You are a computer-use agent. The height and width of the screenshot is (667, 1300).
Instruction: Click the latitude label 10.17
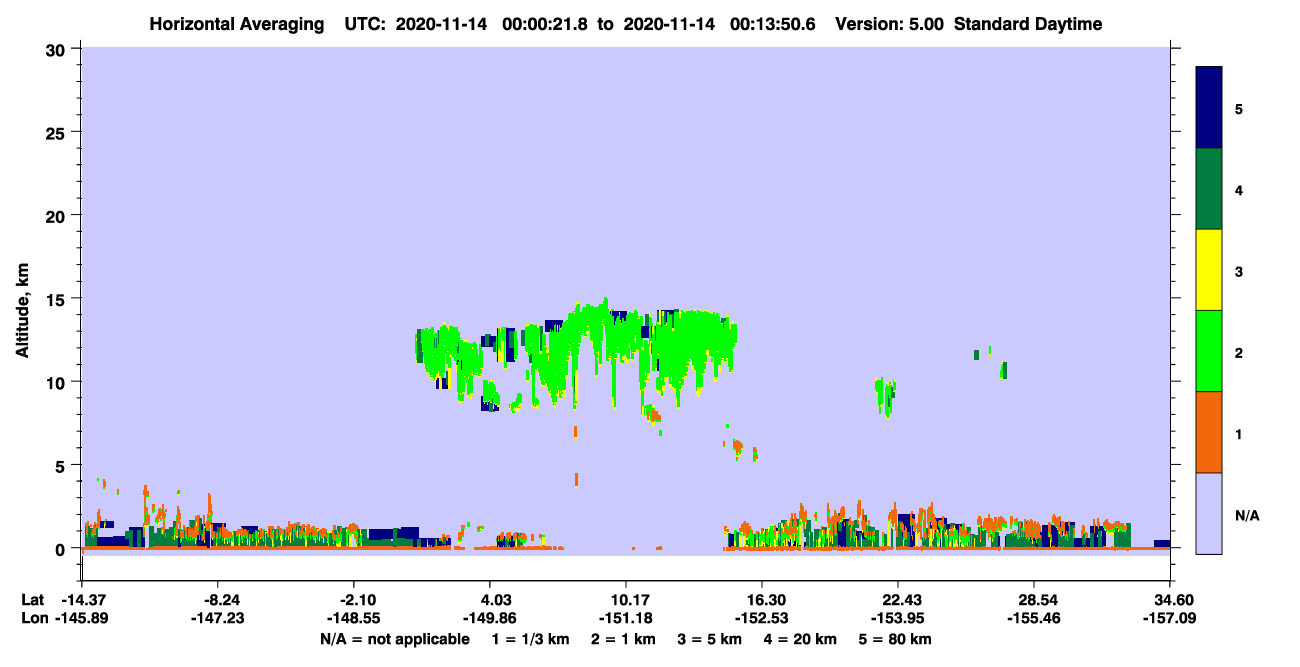pos(625,600)
